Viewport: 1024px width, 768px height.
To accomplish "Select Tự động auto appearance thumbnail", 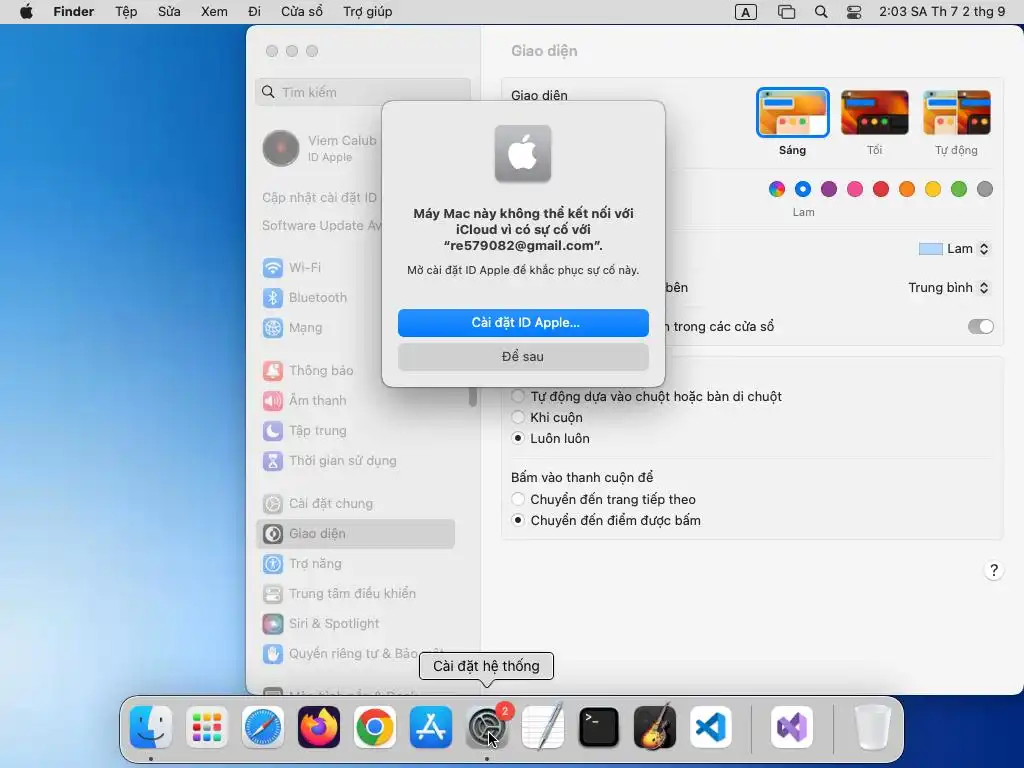I will [957, 113].
